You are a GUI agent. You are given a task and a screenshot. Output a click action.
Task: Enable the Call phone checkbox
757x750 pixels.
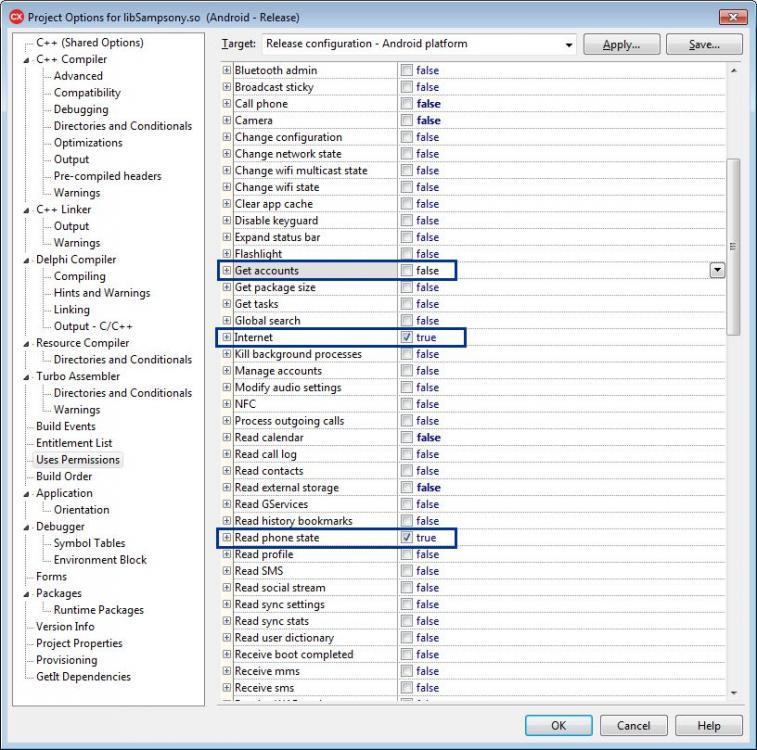[x=407, y=103]
